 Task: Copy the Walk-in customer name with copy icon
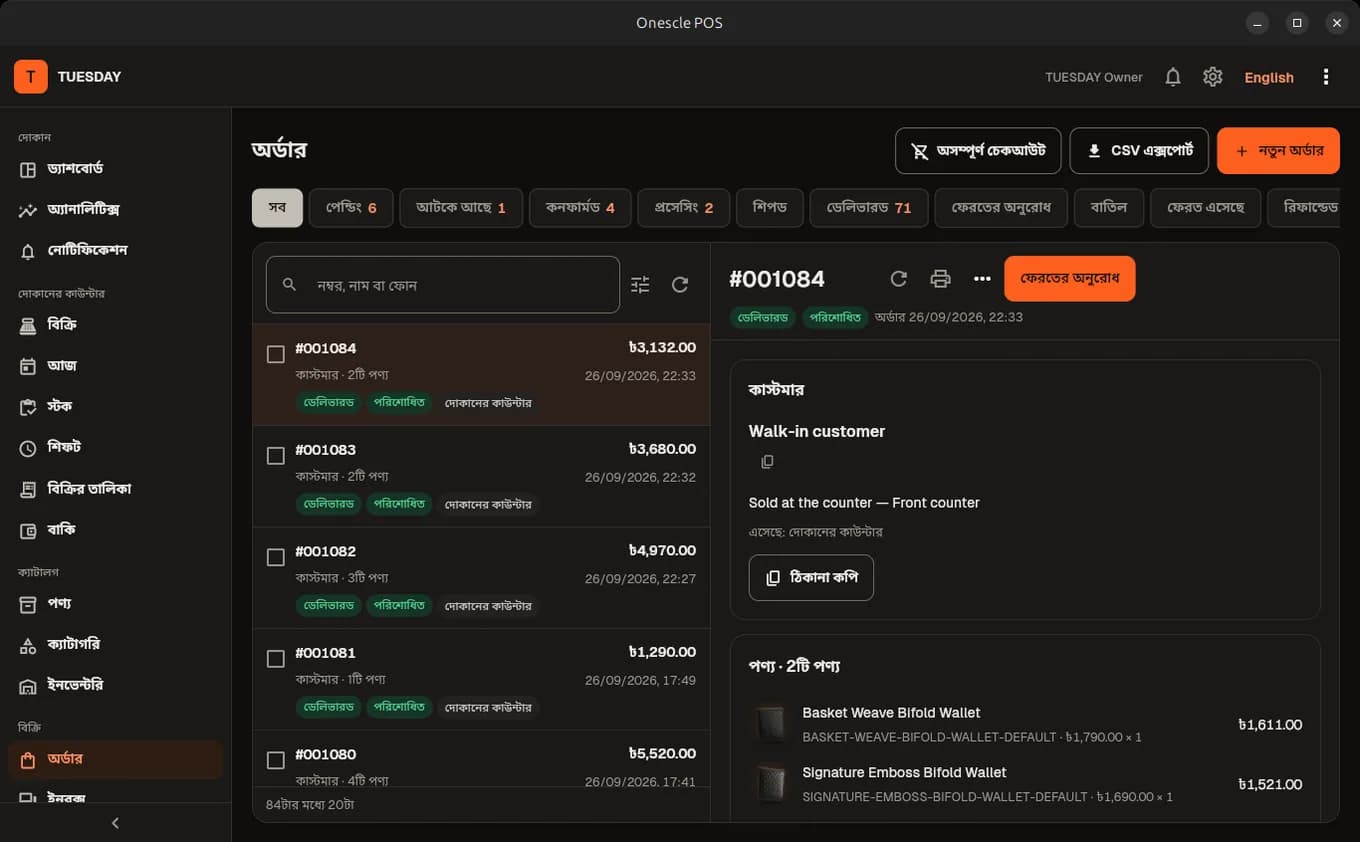coord(767,462)
